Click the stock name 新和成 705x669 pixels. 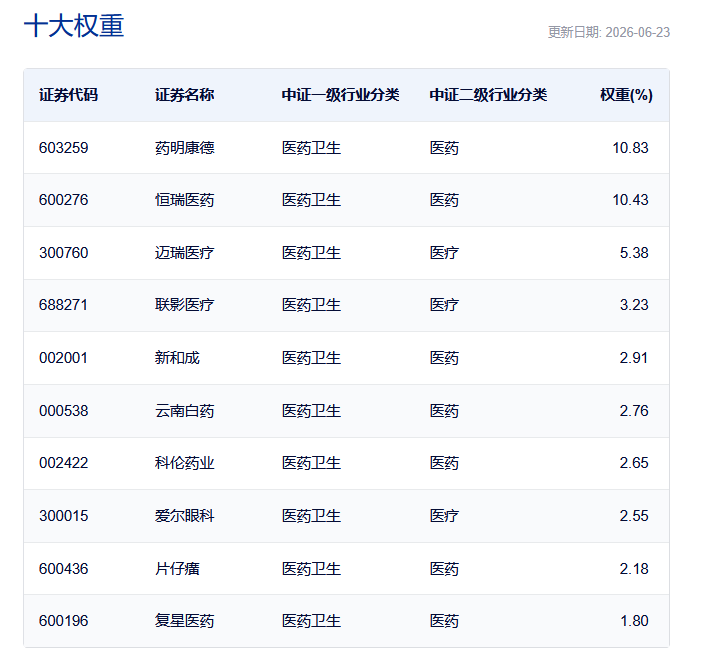pos(177,358)
